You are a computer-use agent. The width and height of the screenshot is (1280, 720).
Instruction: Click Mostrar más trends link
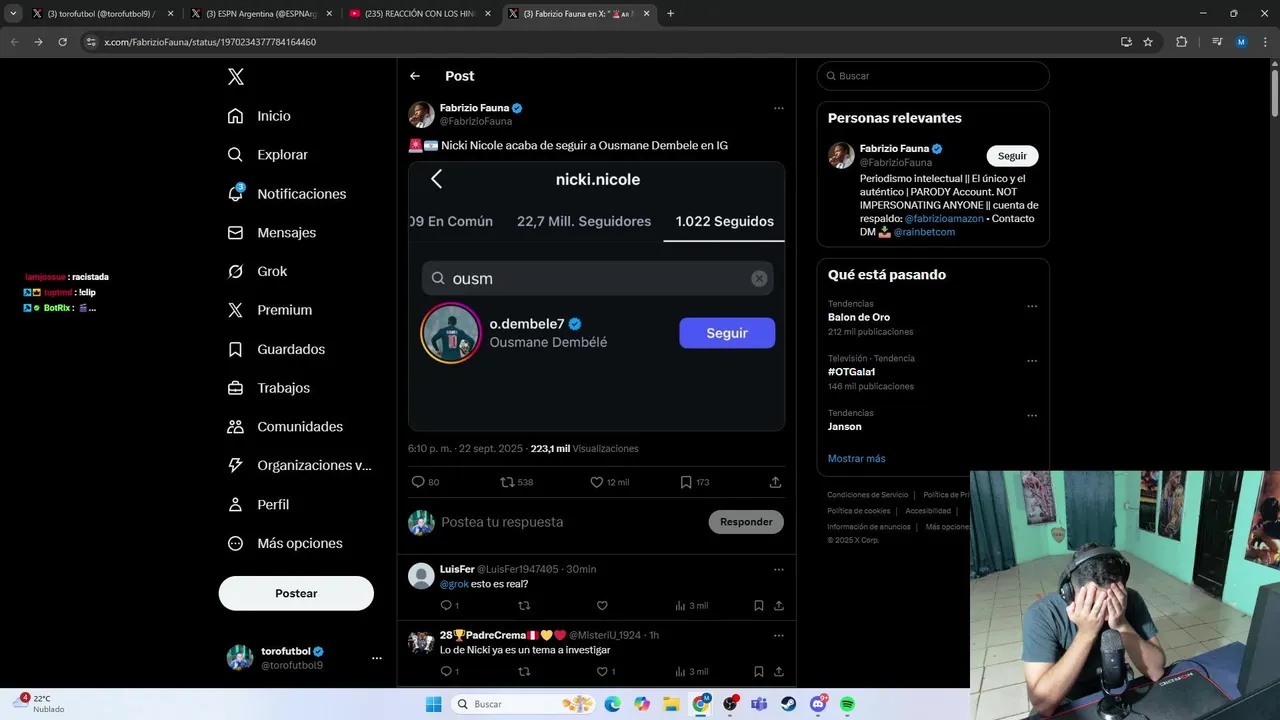point(857,458)
